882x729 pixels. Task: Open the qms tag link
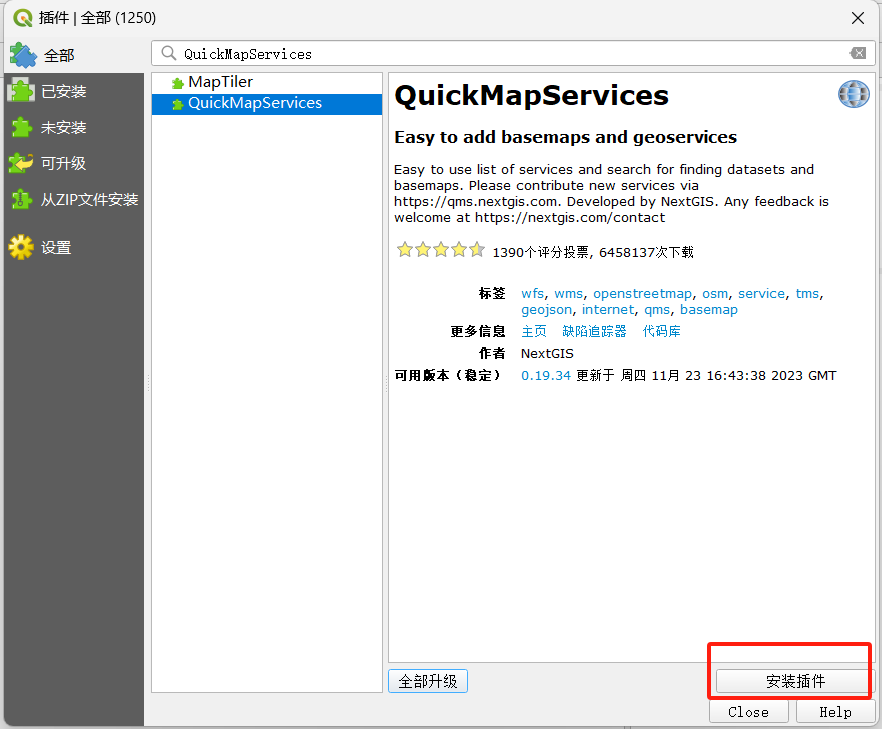tap(656, 310)
